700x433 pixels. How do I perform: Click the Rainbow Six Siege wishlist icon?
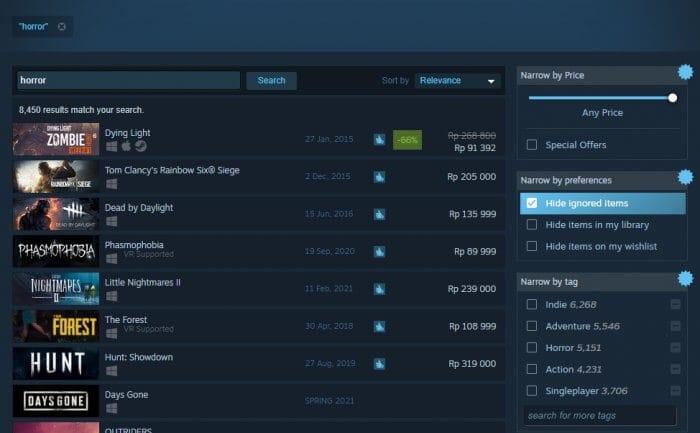point(379,177)
